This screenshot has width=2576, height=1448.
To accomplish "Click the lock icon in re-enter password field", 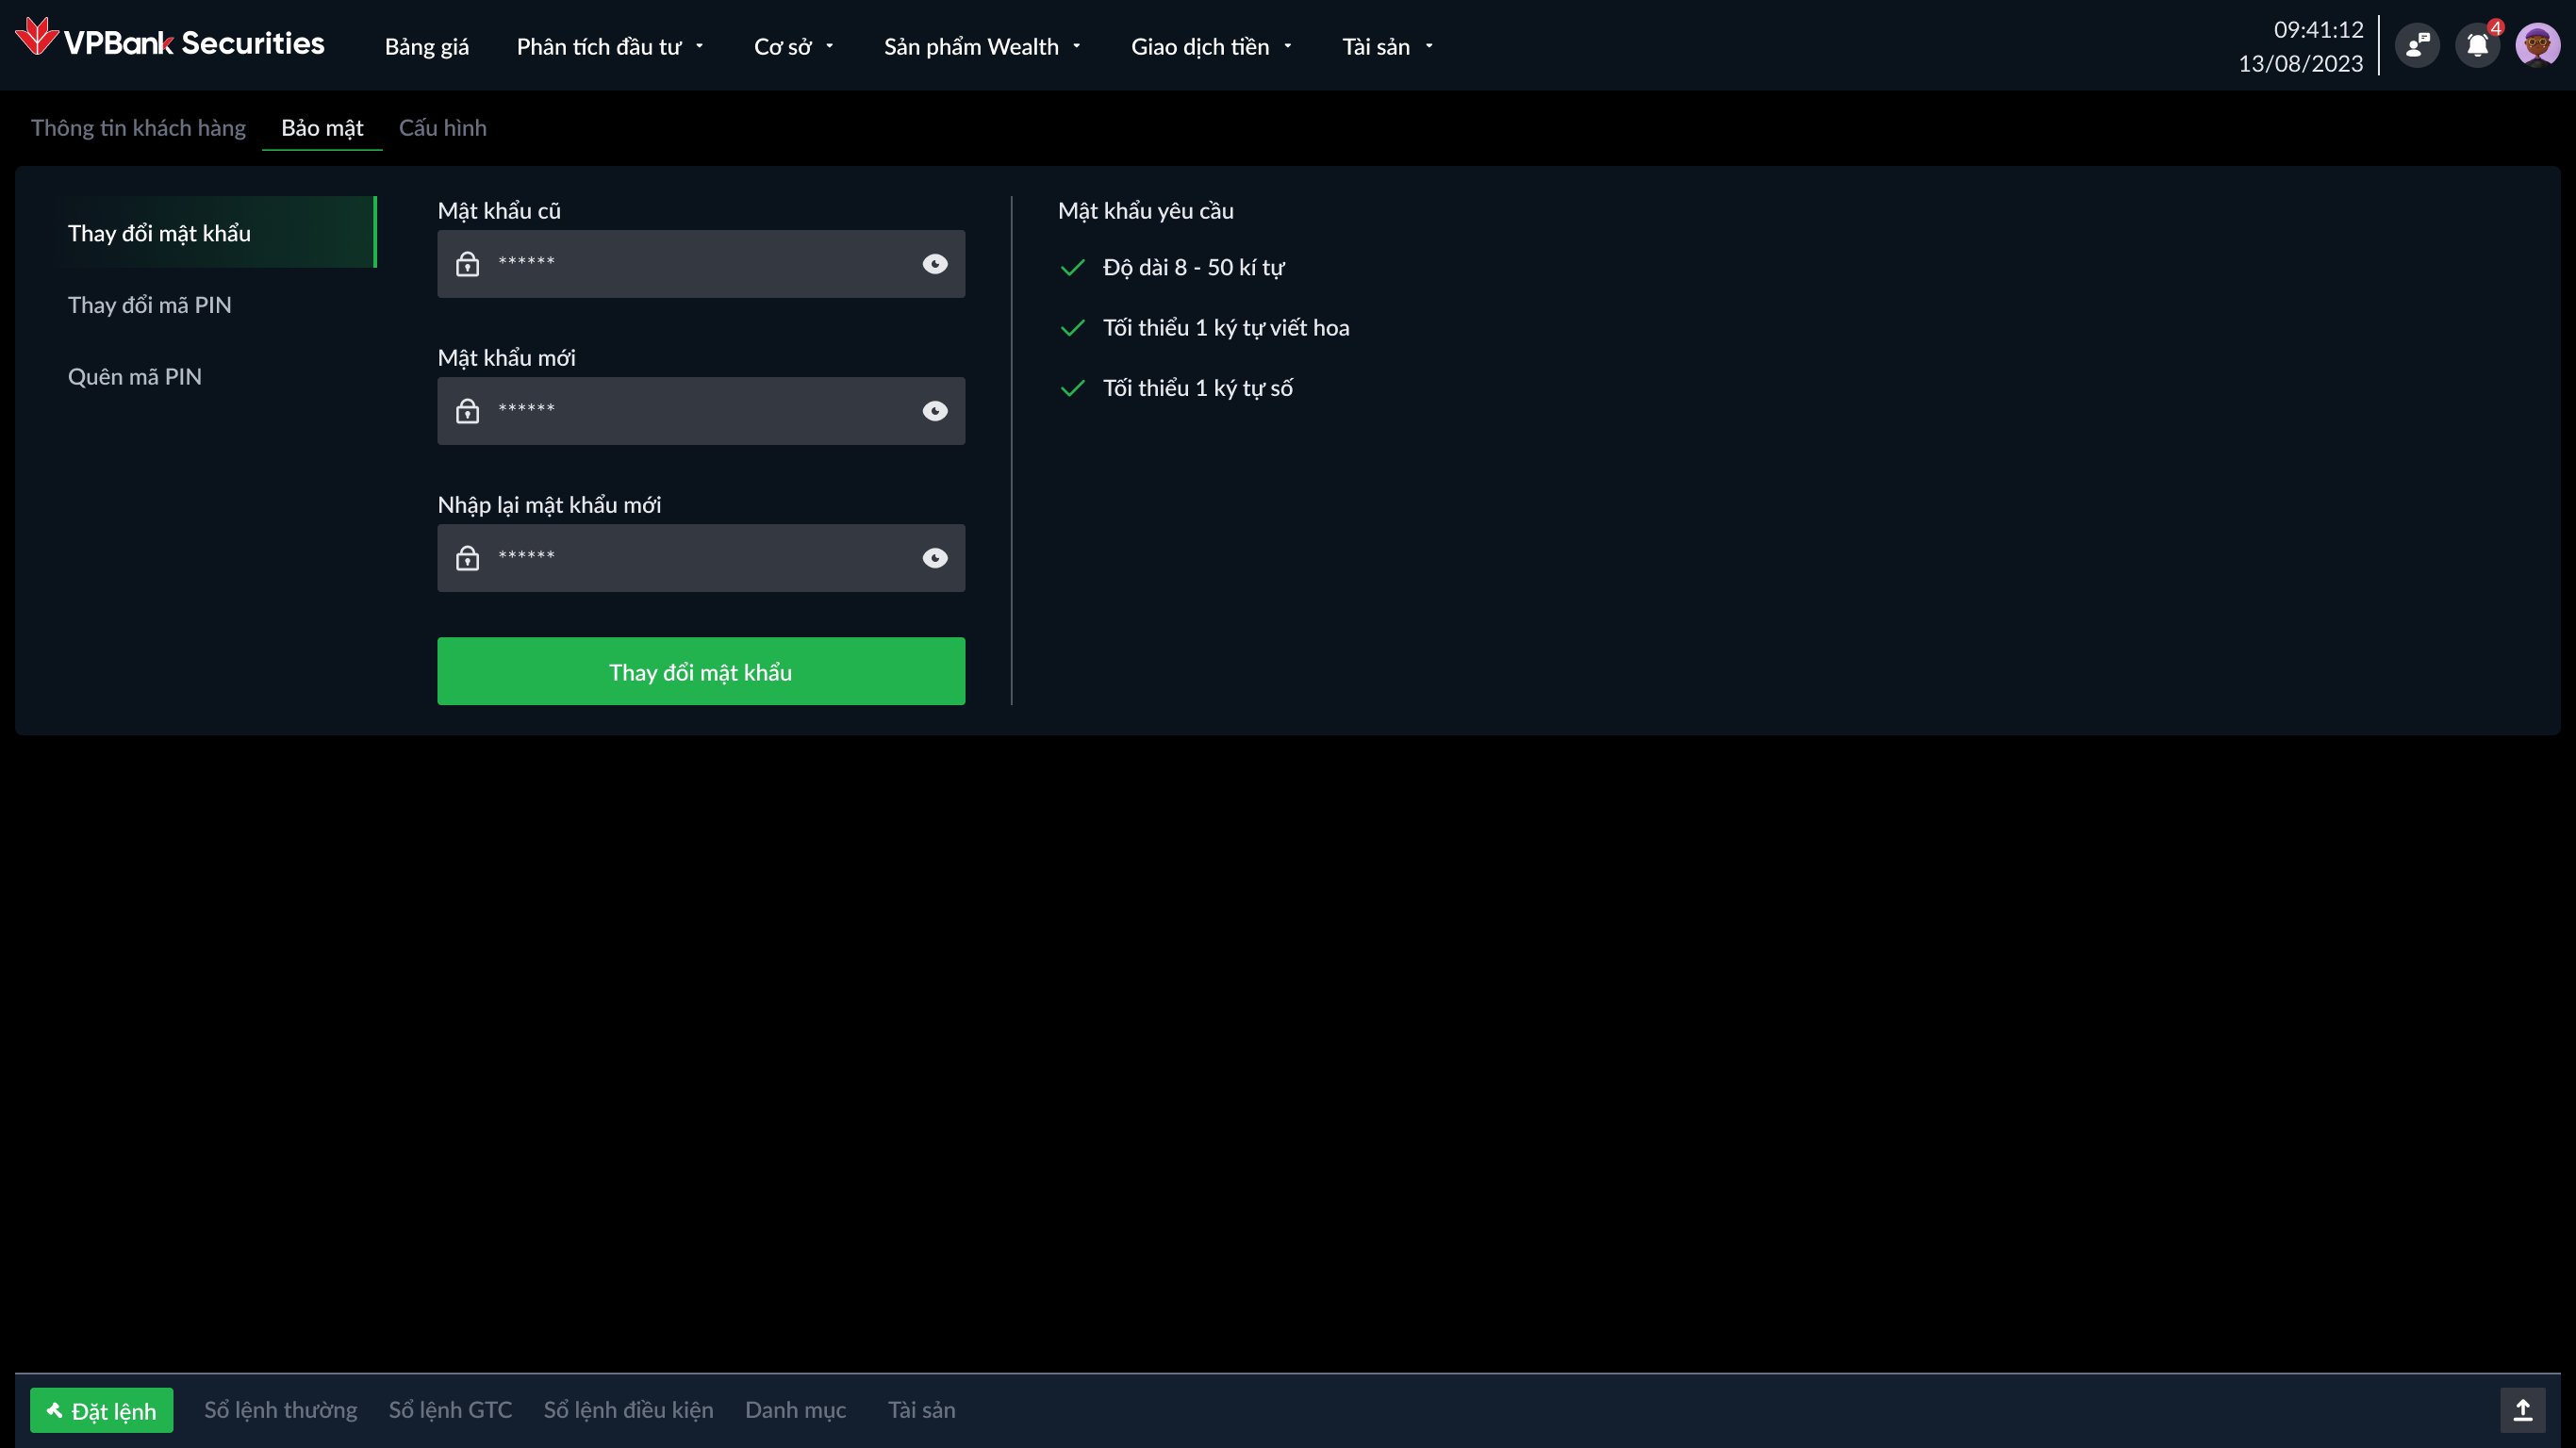I will pos(467,558).
